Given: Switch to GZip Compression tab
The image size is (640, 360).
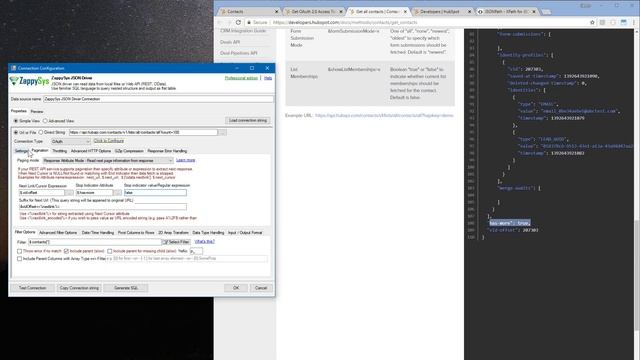Looking at the screenshot, I should click(x=129, y=151).
